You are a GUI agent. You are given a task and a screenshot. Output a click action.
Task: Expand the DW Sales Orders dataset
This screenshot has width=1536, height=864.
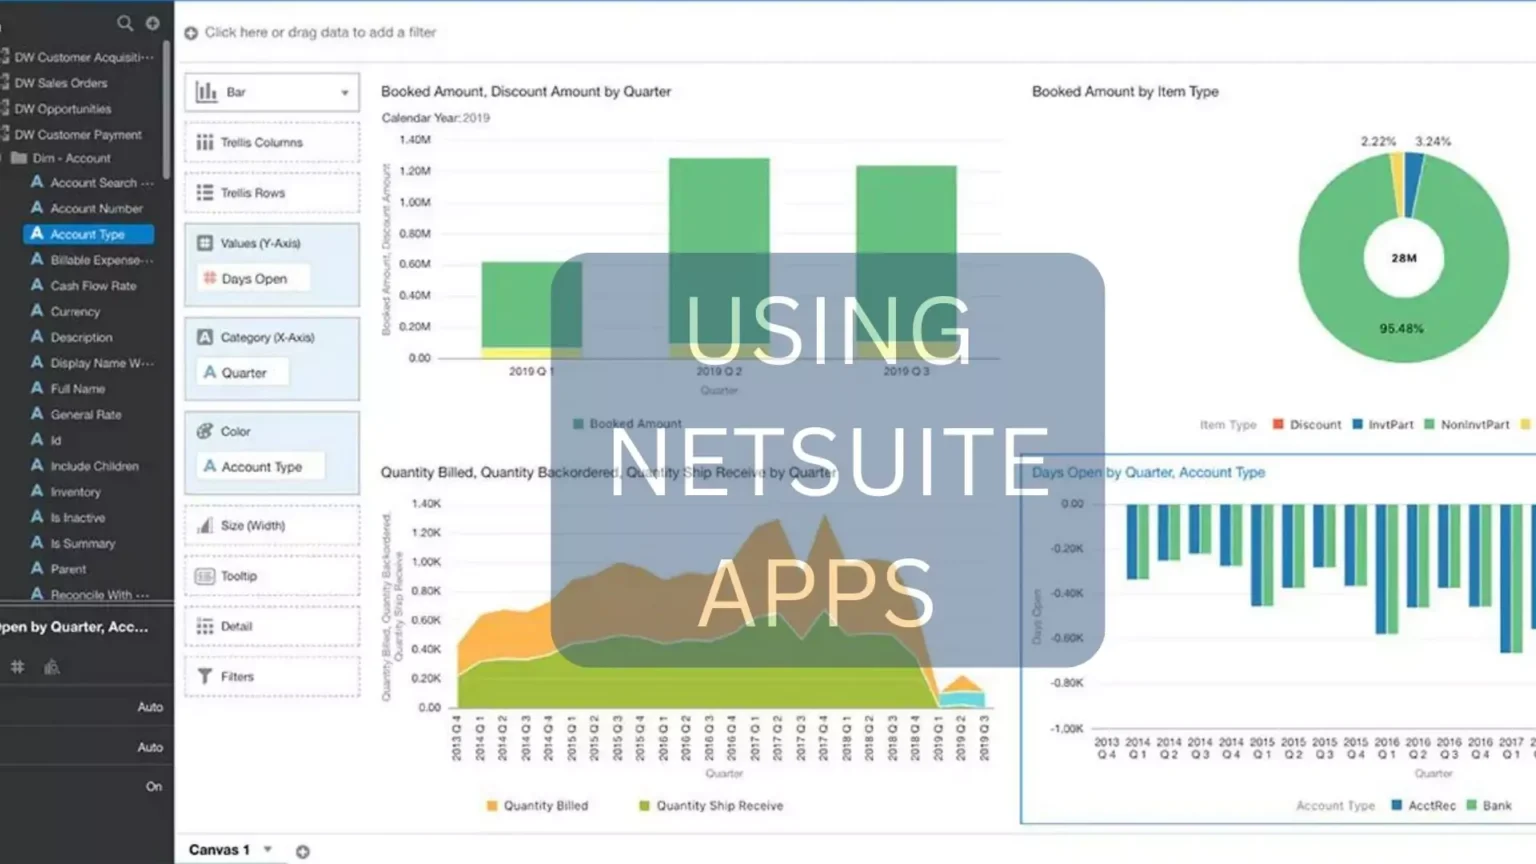pyautogui.click(x=60, y=83)
